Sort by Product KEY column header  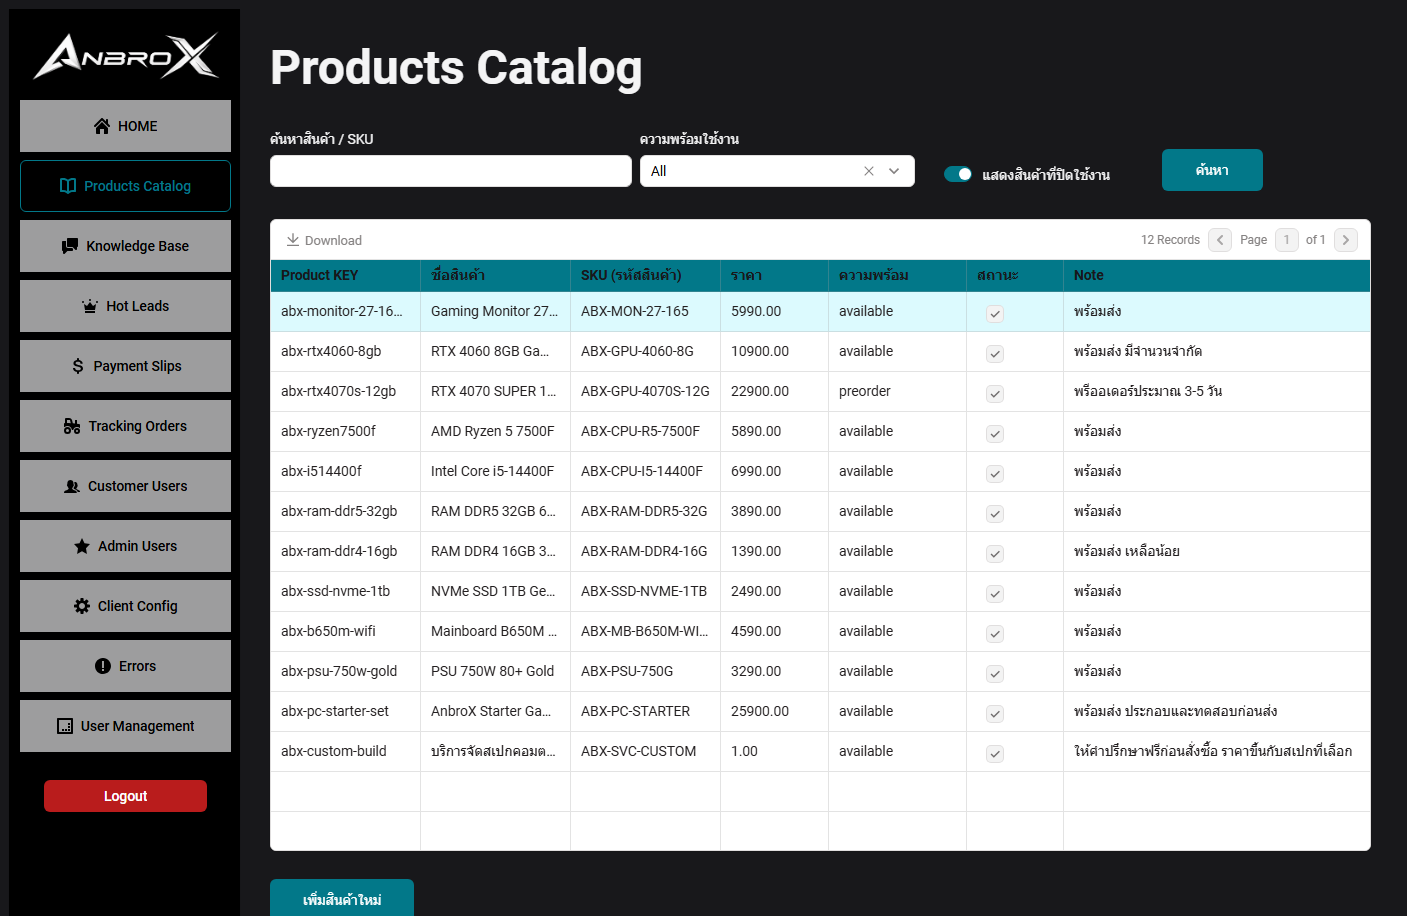click(345, 275)
